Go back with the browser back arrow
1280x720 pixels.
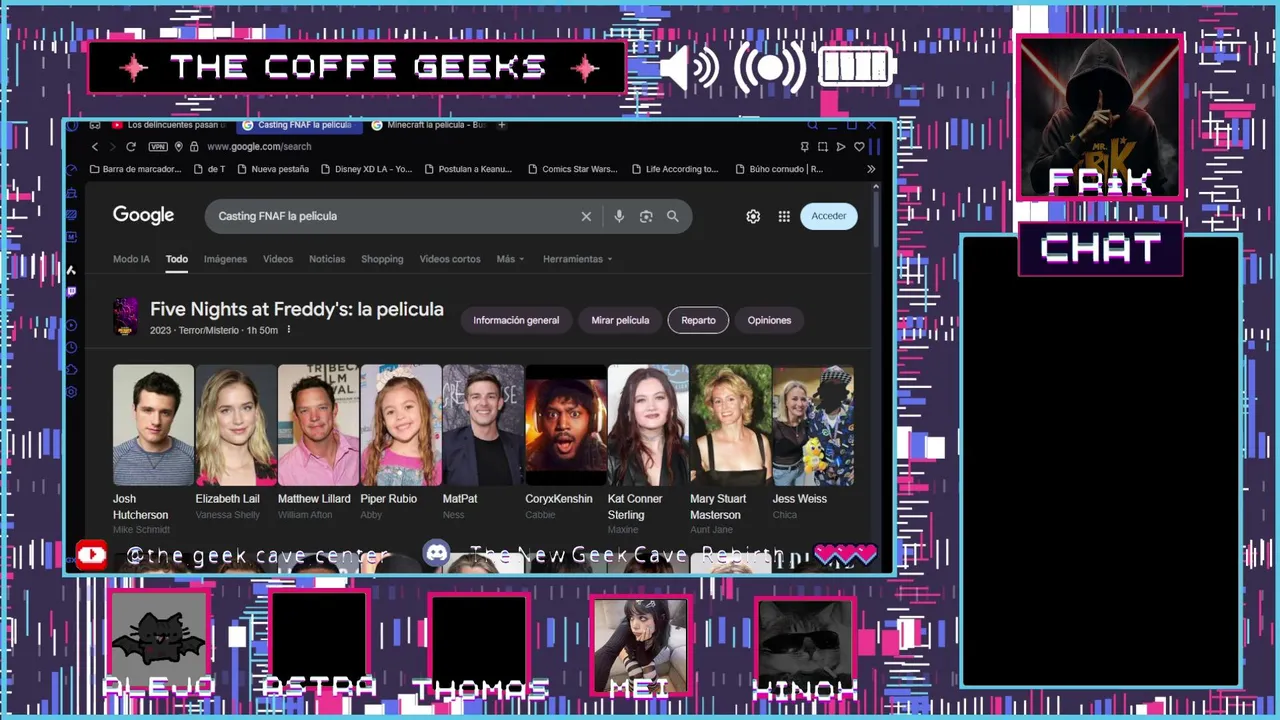[x=95, y=146]
